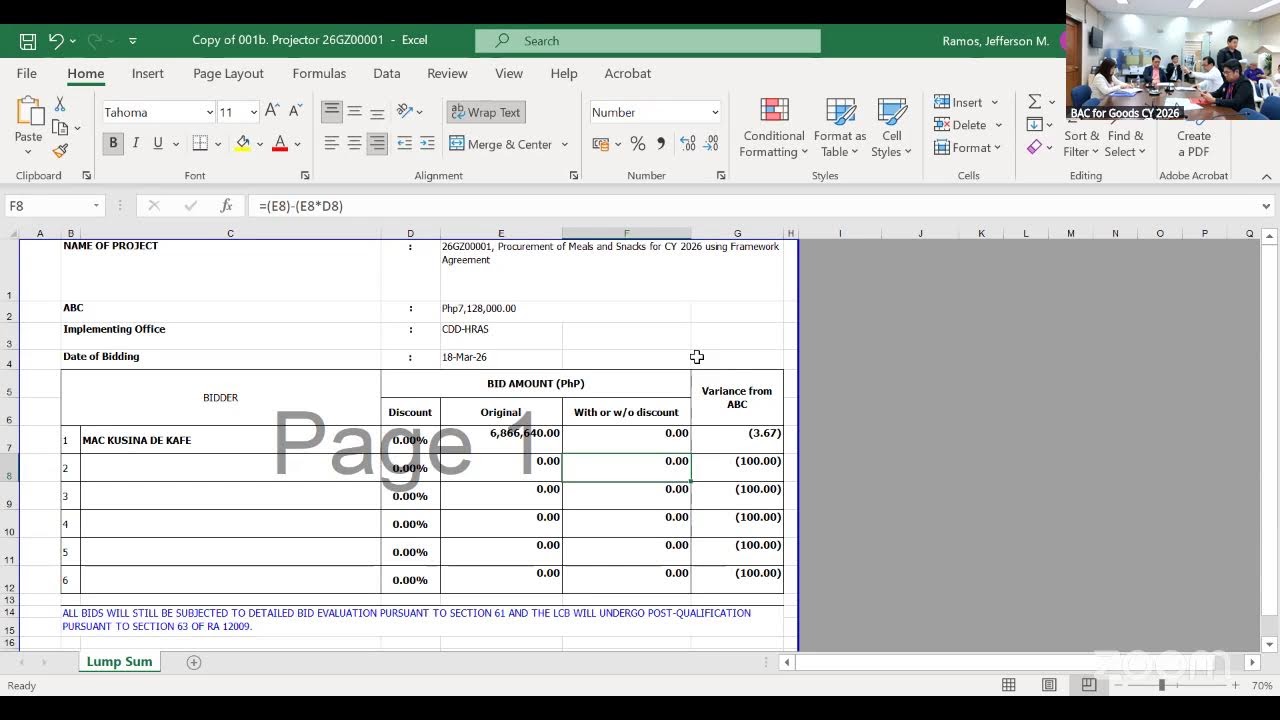Switch to the Data tab
The height and width of the screenshot is (720, 1280).
coord(386,73)
